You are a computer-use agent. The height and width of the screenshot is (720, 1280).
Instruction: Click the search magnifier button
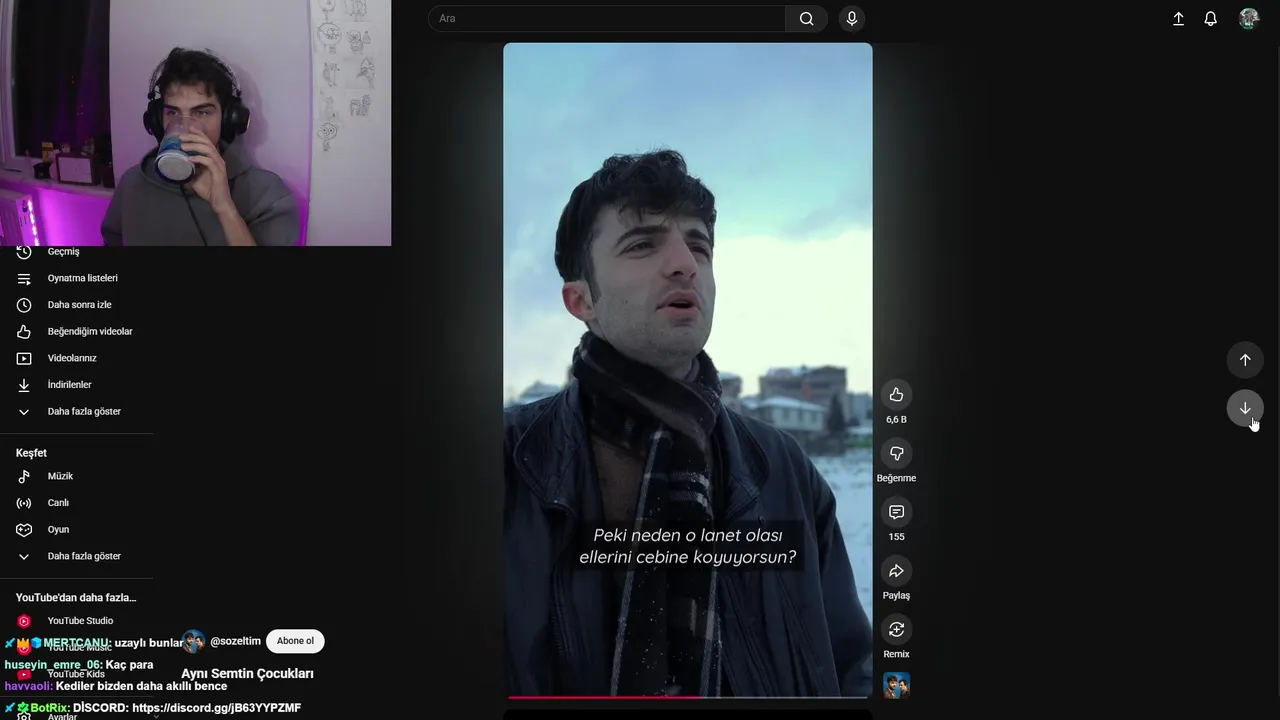pyautogui.click(x=806, y=18)
